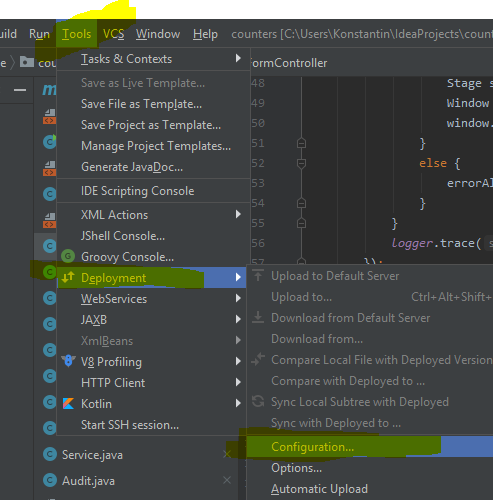Viewport: 493px width, 500px height.
Task: Click the else keyword in code
Action: click(x=433, y=163)
